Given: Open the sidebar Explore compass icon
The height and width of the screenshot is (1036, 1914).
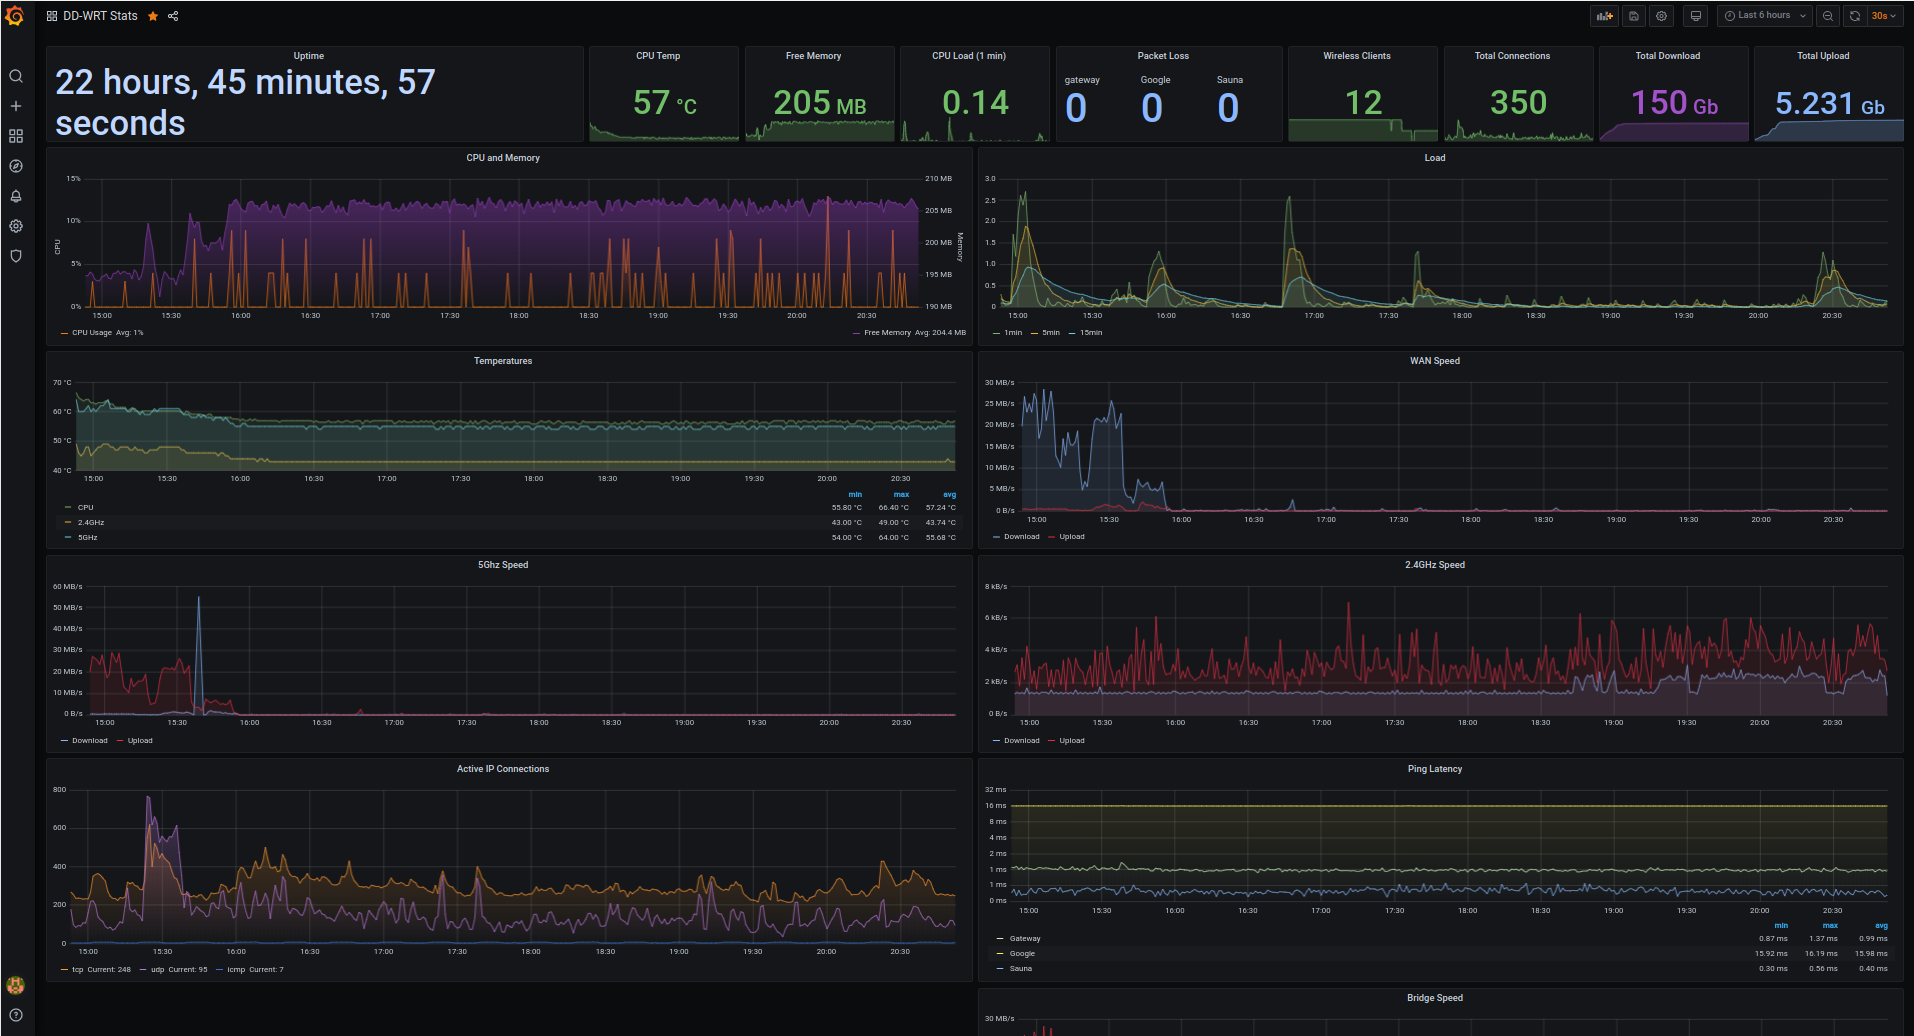Looking at the screenshot, I should point(16,166).
